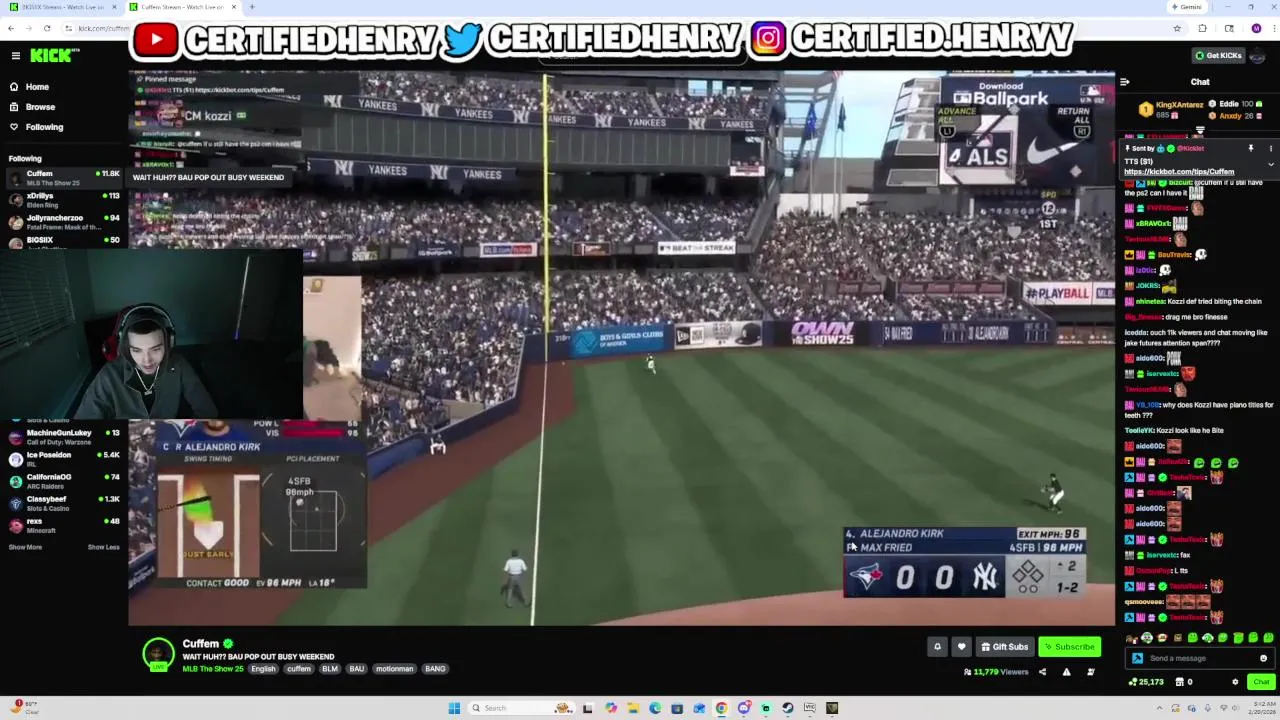1280x720 pixels.
Task: Open File Explorer from the taskbar
Action: (633, 708)
